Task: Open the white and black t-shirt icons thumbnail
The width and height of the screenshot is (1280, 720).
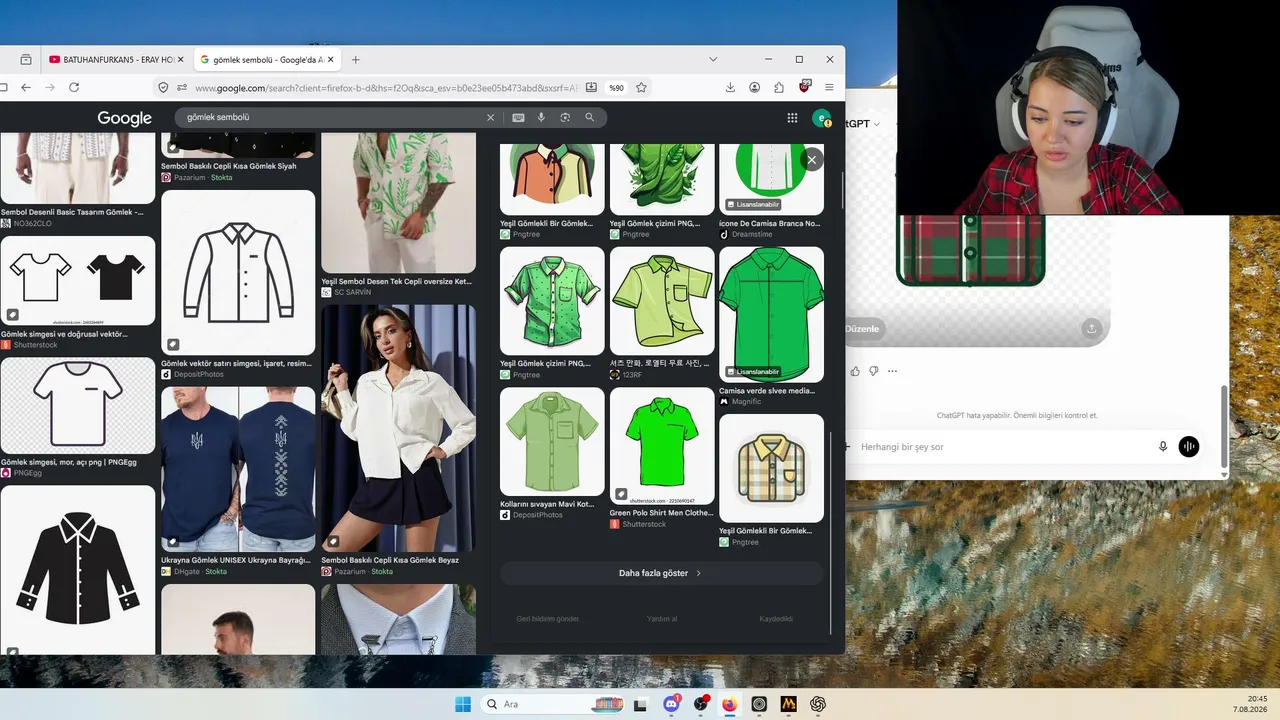Action: point(78,281)
